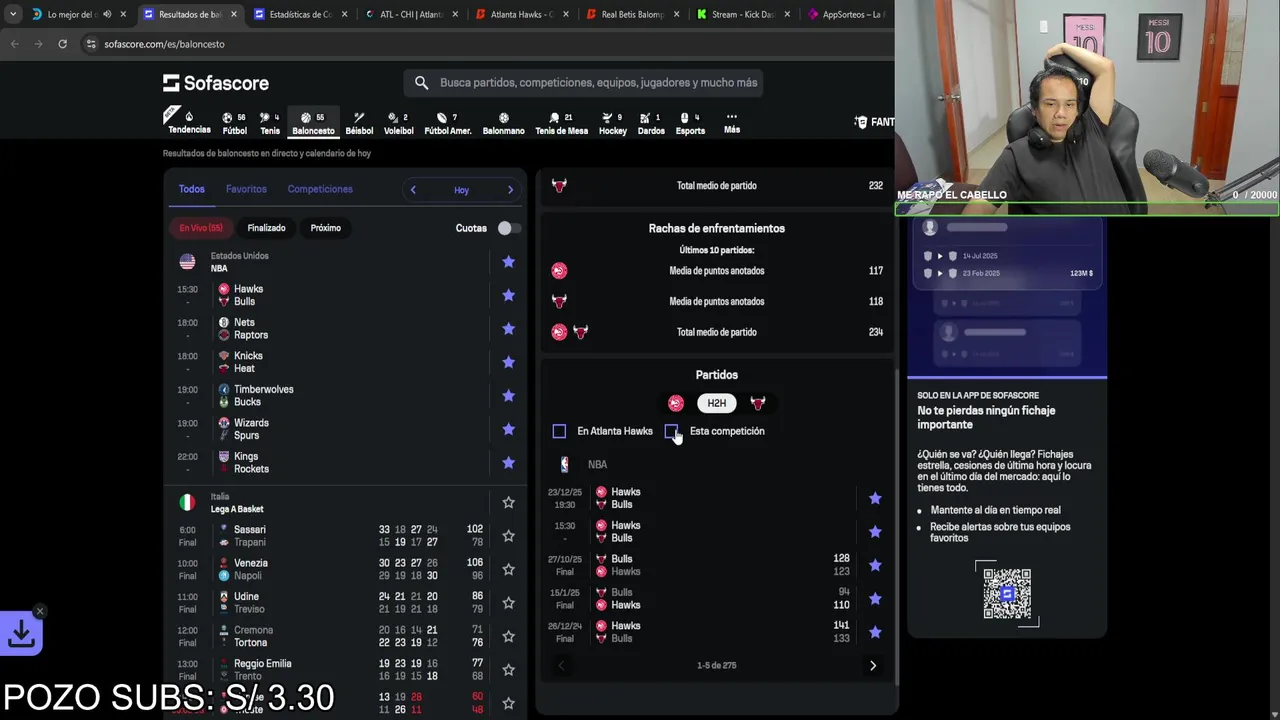Viewport: 1280px width, 720px height.
Task: Toggle favorite star for Wizards vs Spurs
Action: coord(508,429)
